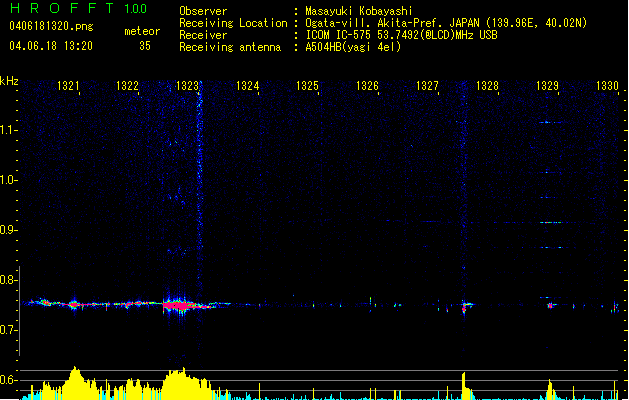Click the 1323 time marker
The width and height of the screenshot is (629, 400).
pos(187,86)
